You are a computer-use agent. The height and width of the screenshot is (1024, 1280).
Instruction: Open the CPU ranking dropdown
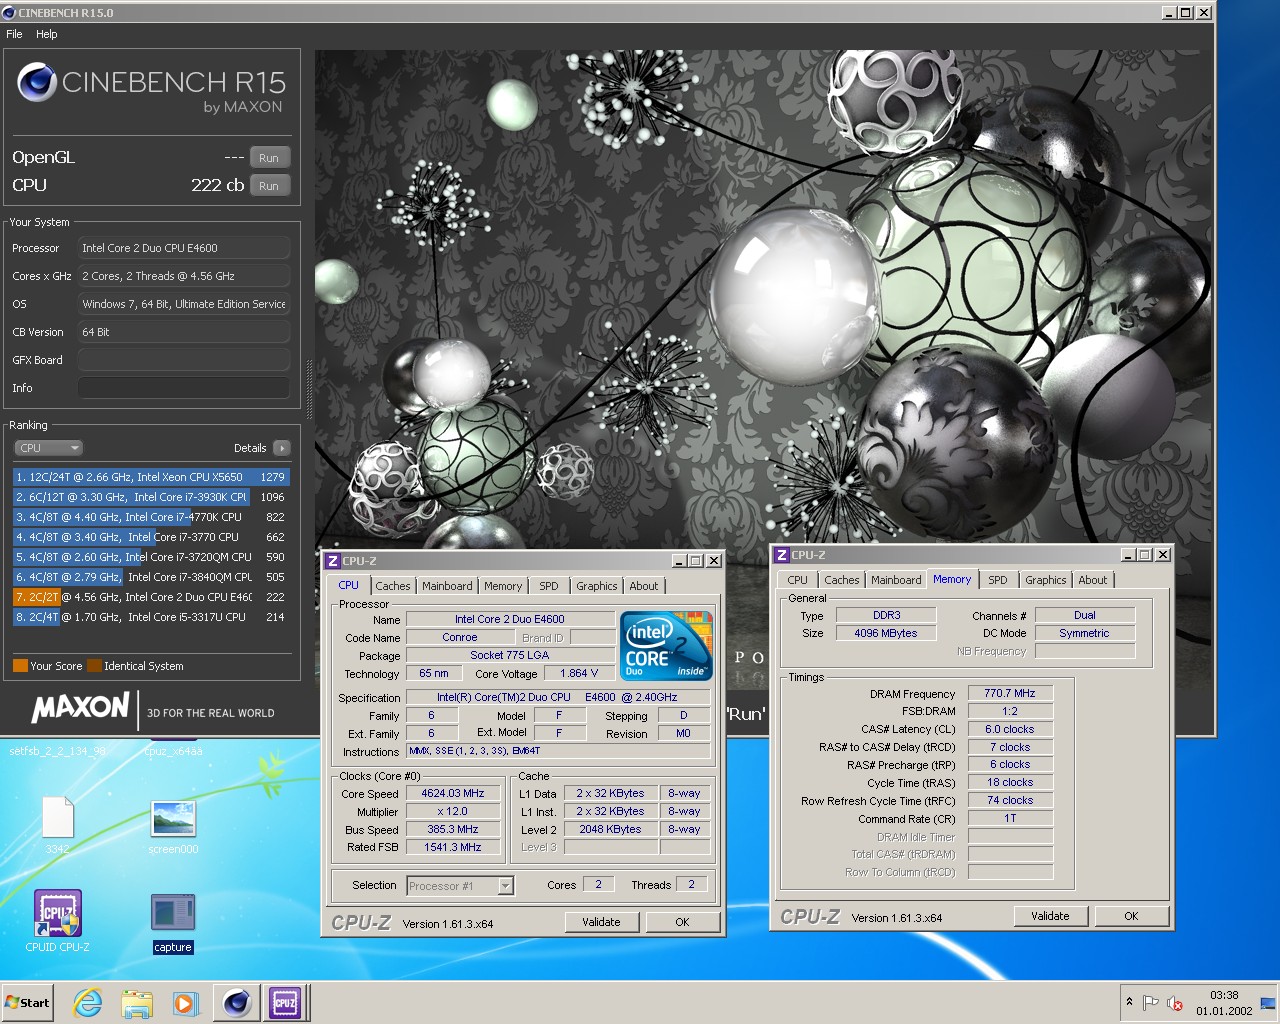48,448
